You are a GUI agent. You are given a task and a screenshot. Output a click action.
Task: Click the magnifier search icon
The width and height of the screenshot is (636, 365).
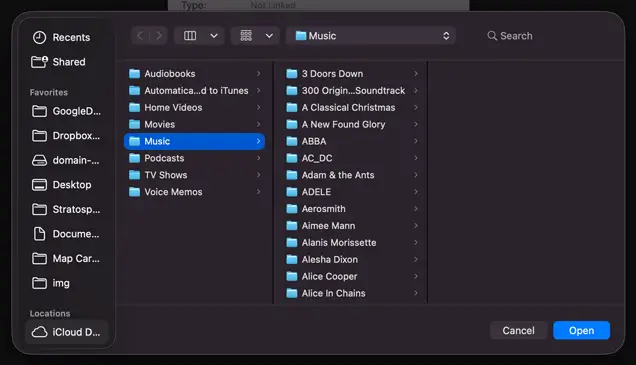[x=492, y=36]
